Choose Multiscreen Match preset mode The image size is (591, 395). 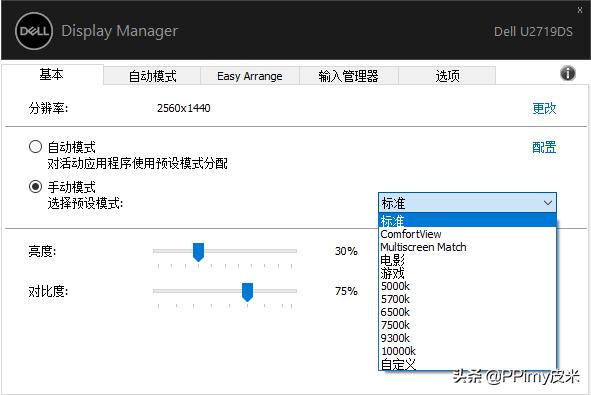(x=467, y=247)
